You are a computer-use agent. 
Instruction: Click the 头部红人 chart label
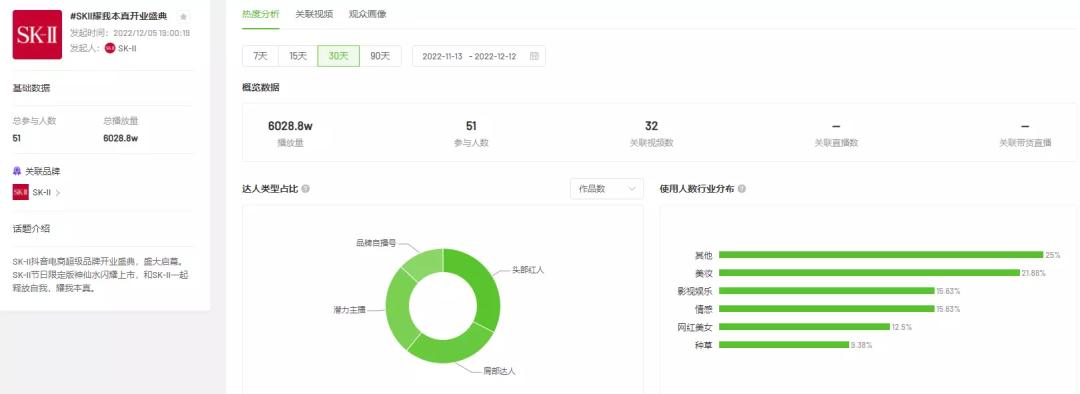click(x=528, y=270)
